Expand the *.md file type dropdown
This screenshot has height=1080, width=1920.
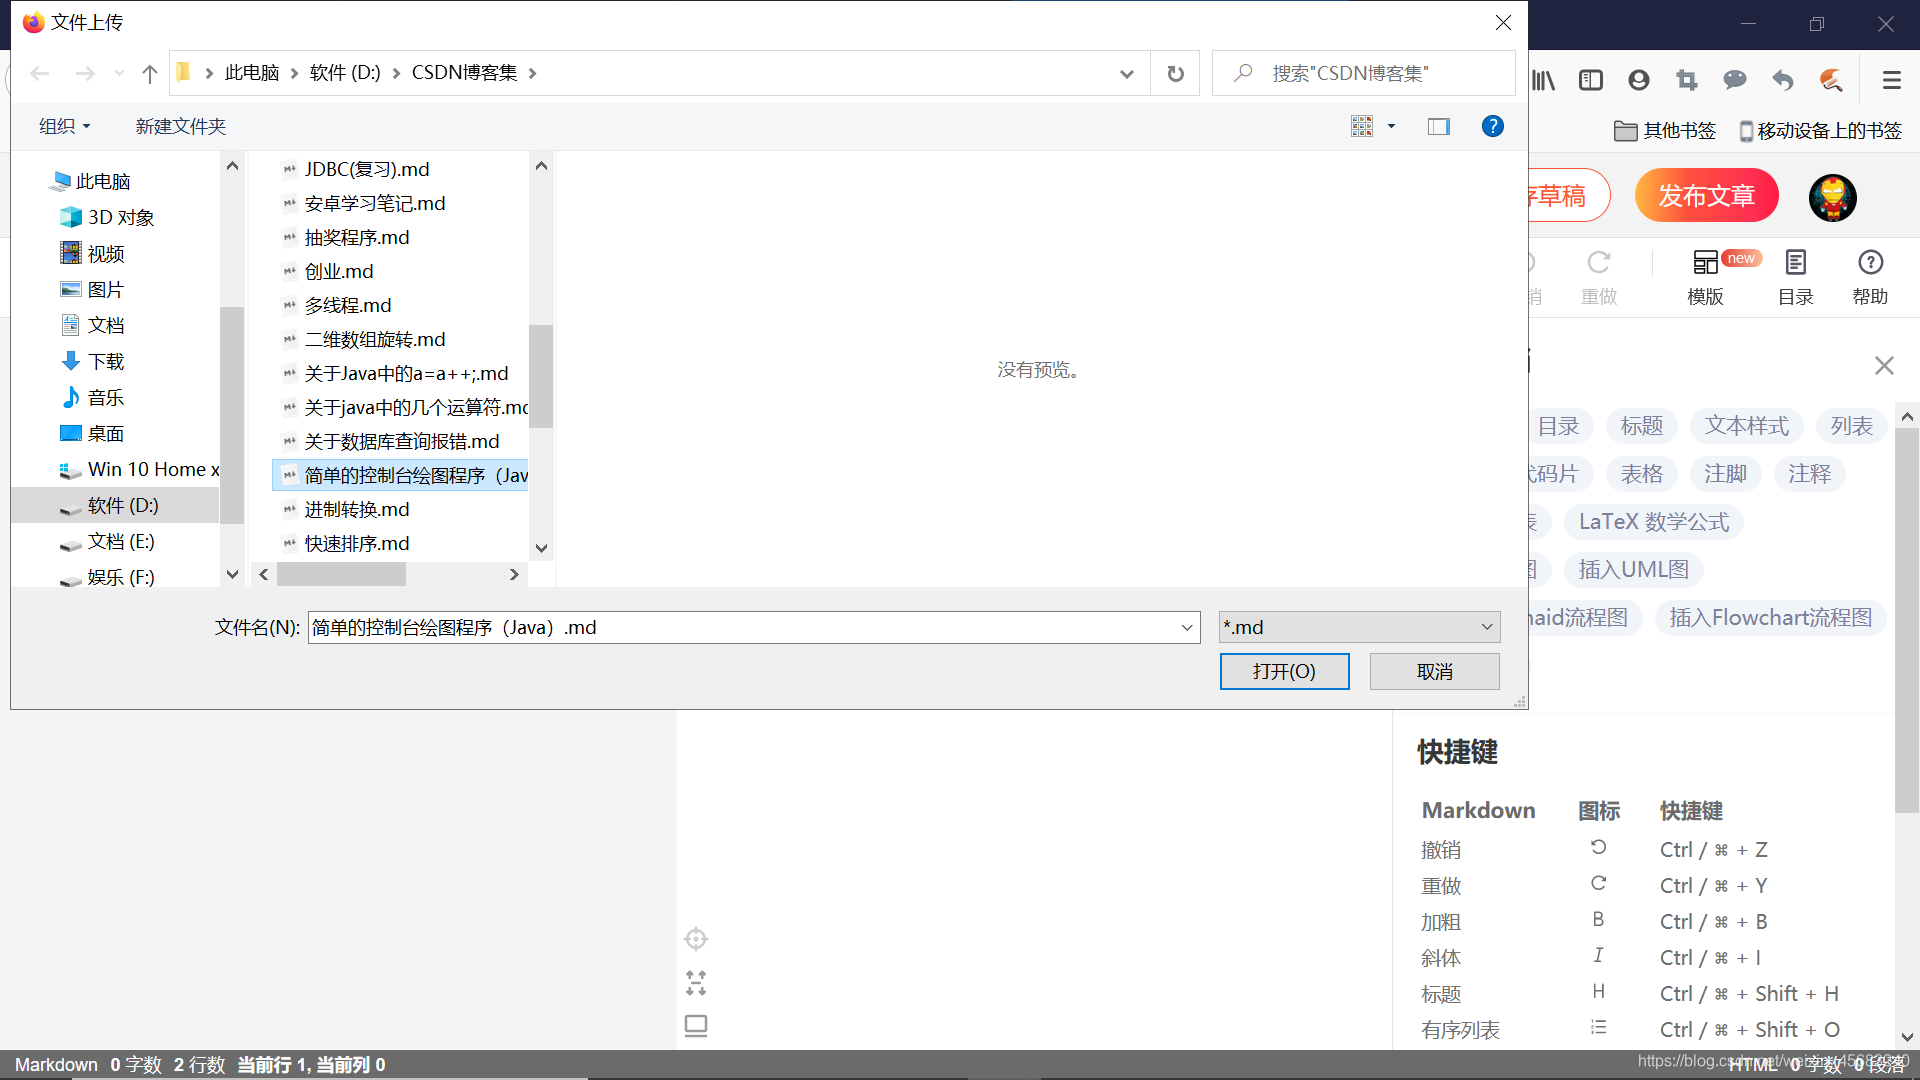click(1486, 627)
